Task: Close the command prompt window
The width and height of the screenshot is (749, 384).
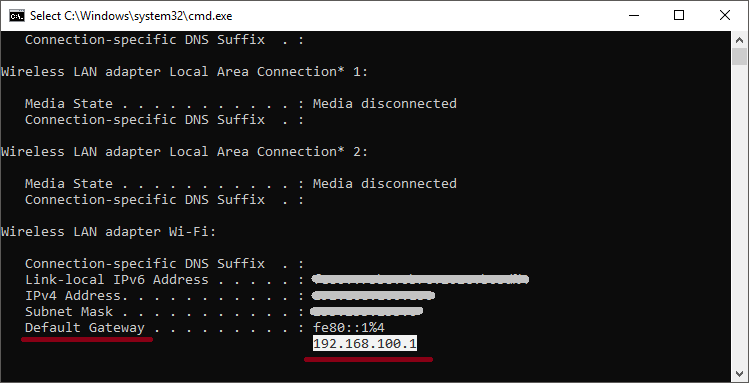Action: 725,15
